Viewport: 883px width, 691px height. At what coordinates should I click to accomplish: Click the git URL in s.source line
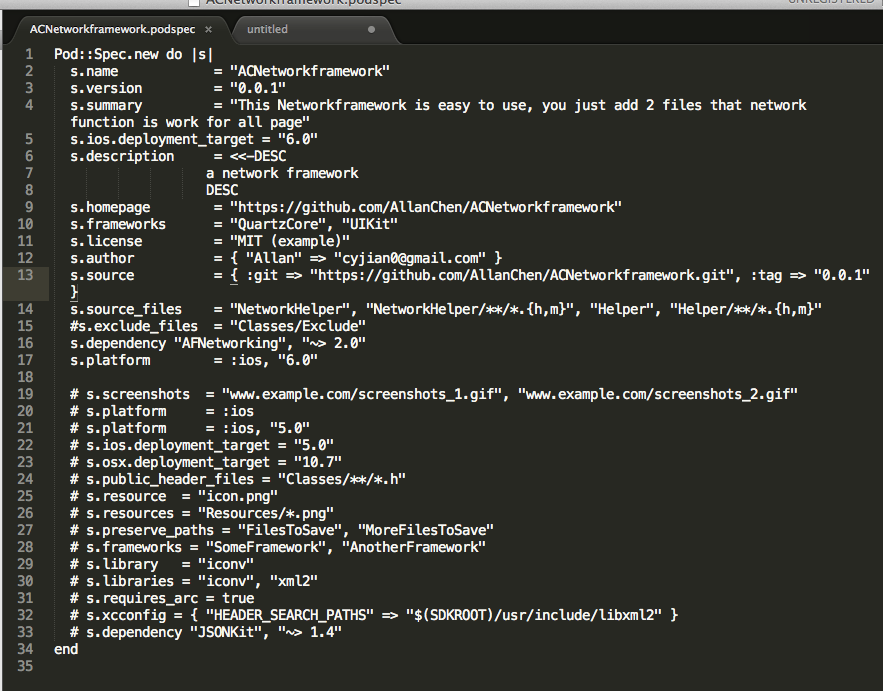pyautogui.click(x=521, y=275)
